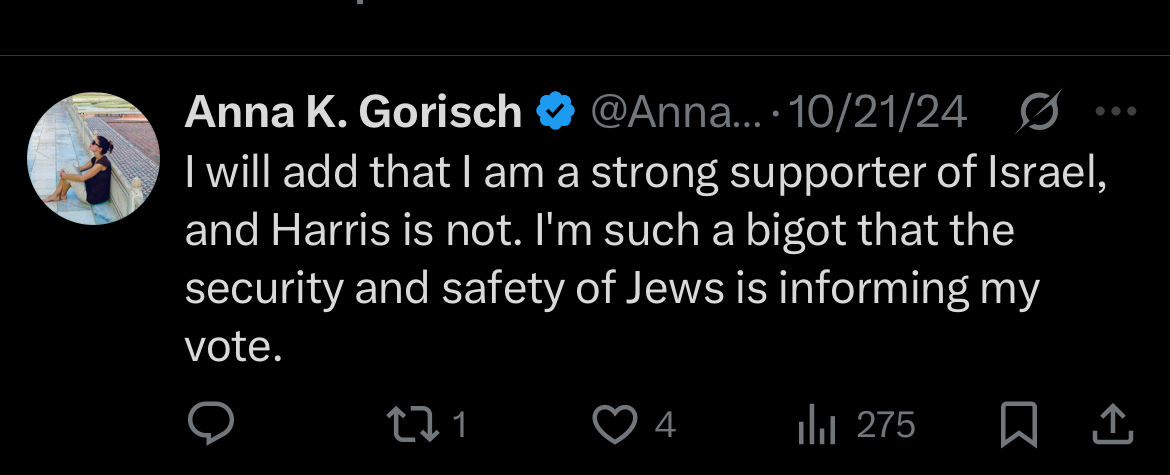Open Anna K. Gorisch's profile picture

93,158
